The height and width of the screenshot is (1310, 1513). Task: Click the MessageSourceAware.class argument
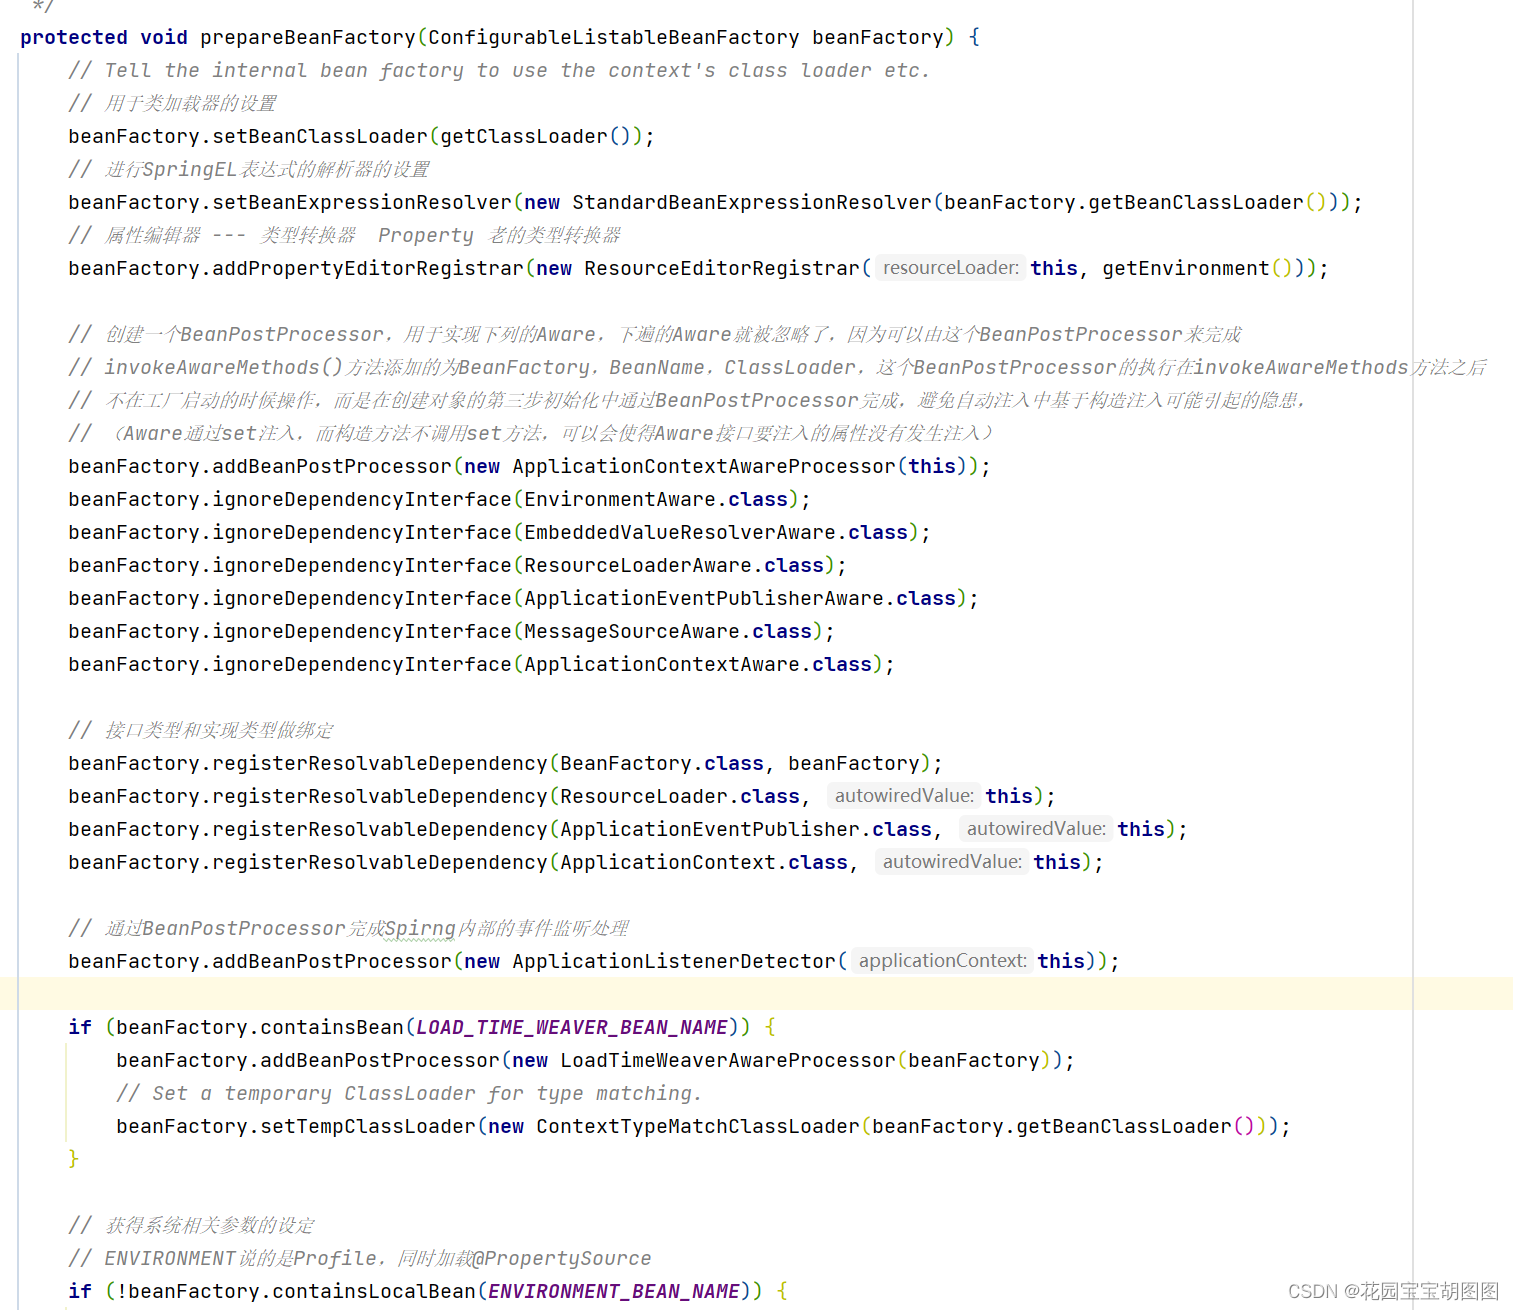pyautogui.click(x=672, y=631)
